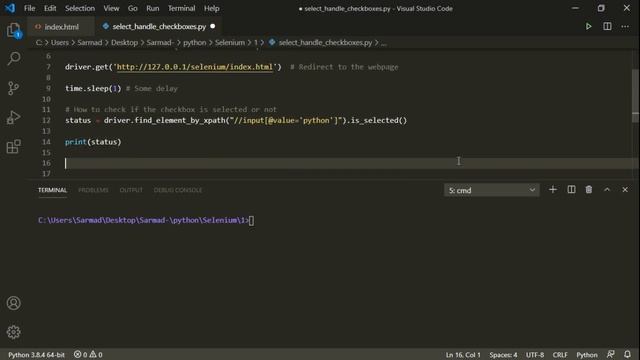Run the Python file with play button
This screenshot has height=360, width=640.
(588, 27)
